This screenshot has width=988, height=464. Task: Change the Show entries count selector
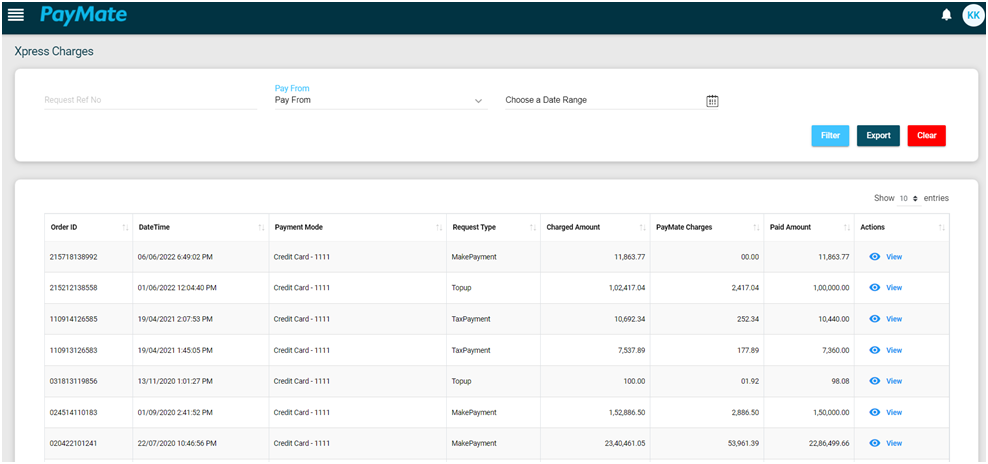[909, 198]
